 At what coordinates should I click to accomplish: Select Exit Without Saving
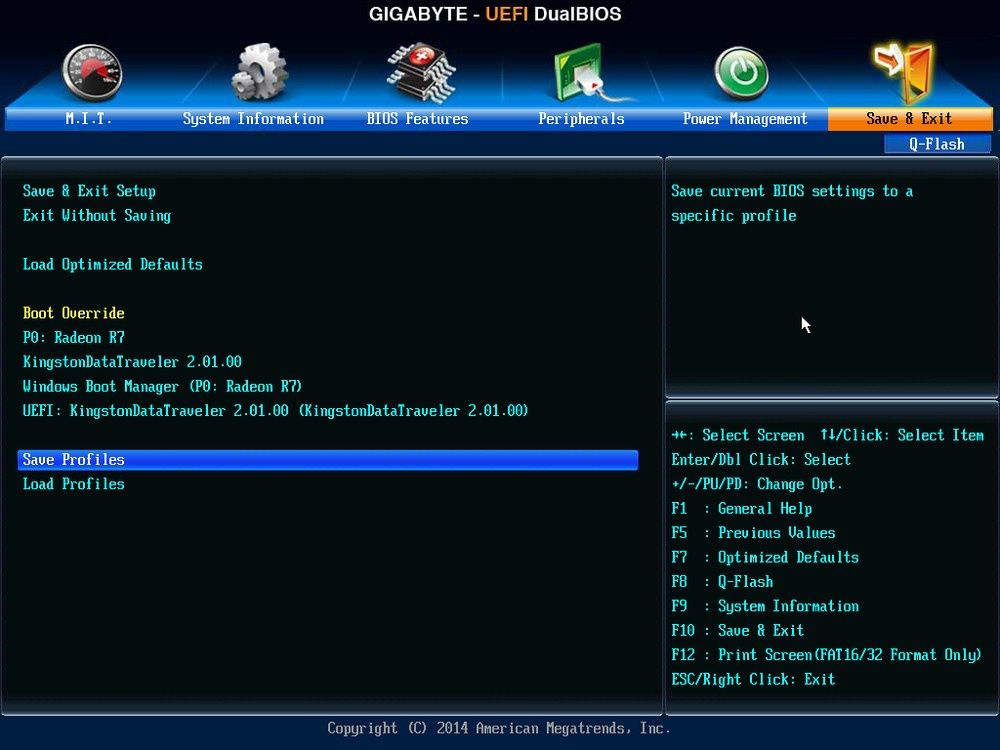pos(97,216)
